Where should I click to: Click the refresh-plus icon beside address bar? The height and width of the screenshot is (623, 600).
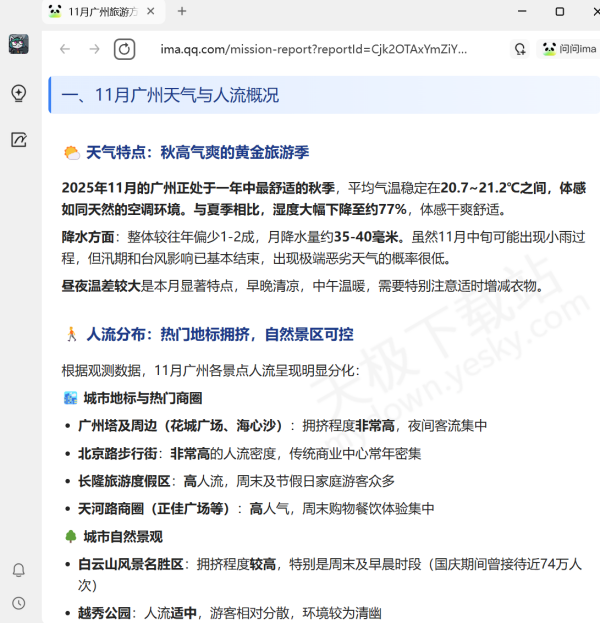click(520, 49)
